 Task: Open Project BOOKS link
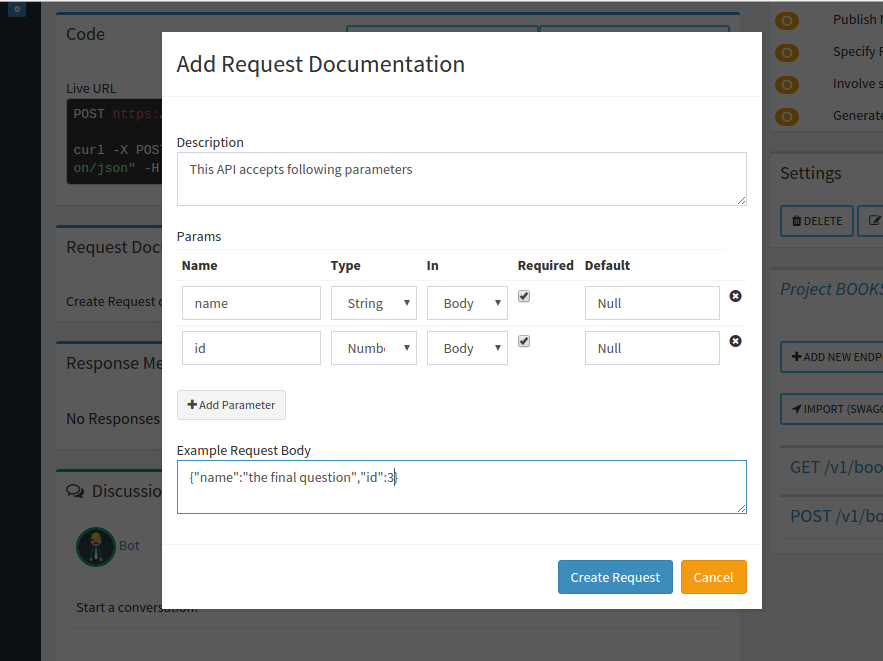pyautogui.click(x=831, y=289)
